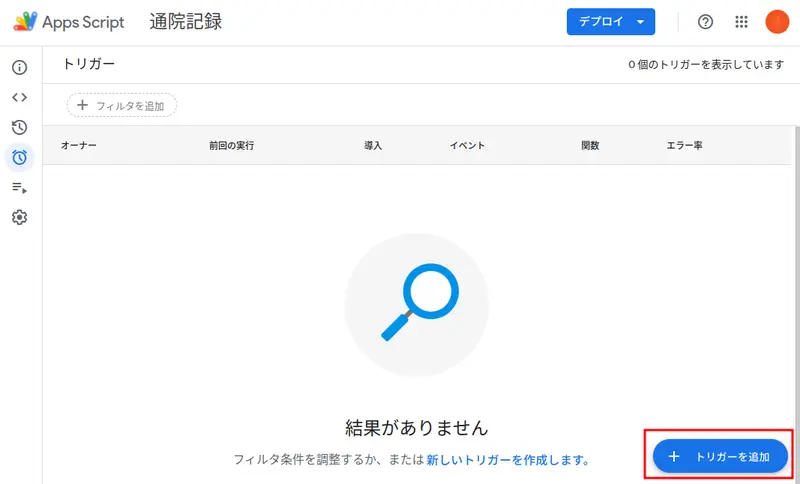800x484 pixels.
Task: Click the 新しいトリガーを作成します link
Action: click(x=507, y=460)
